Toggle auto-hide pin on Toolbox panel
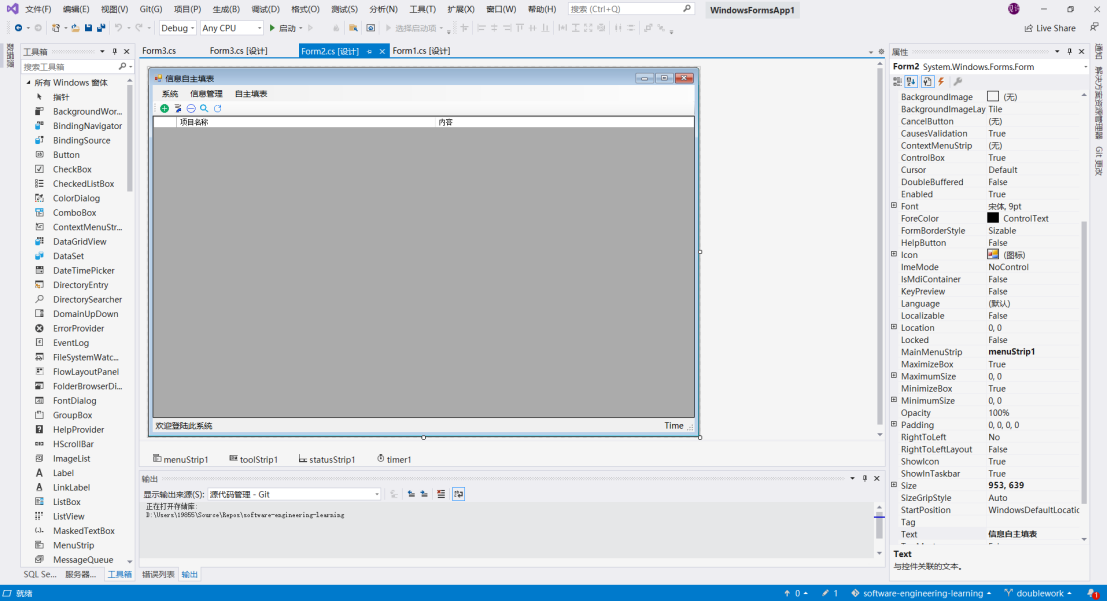The height and width of the screenshot is (602, 1108). tap(114, 52)
